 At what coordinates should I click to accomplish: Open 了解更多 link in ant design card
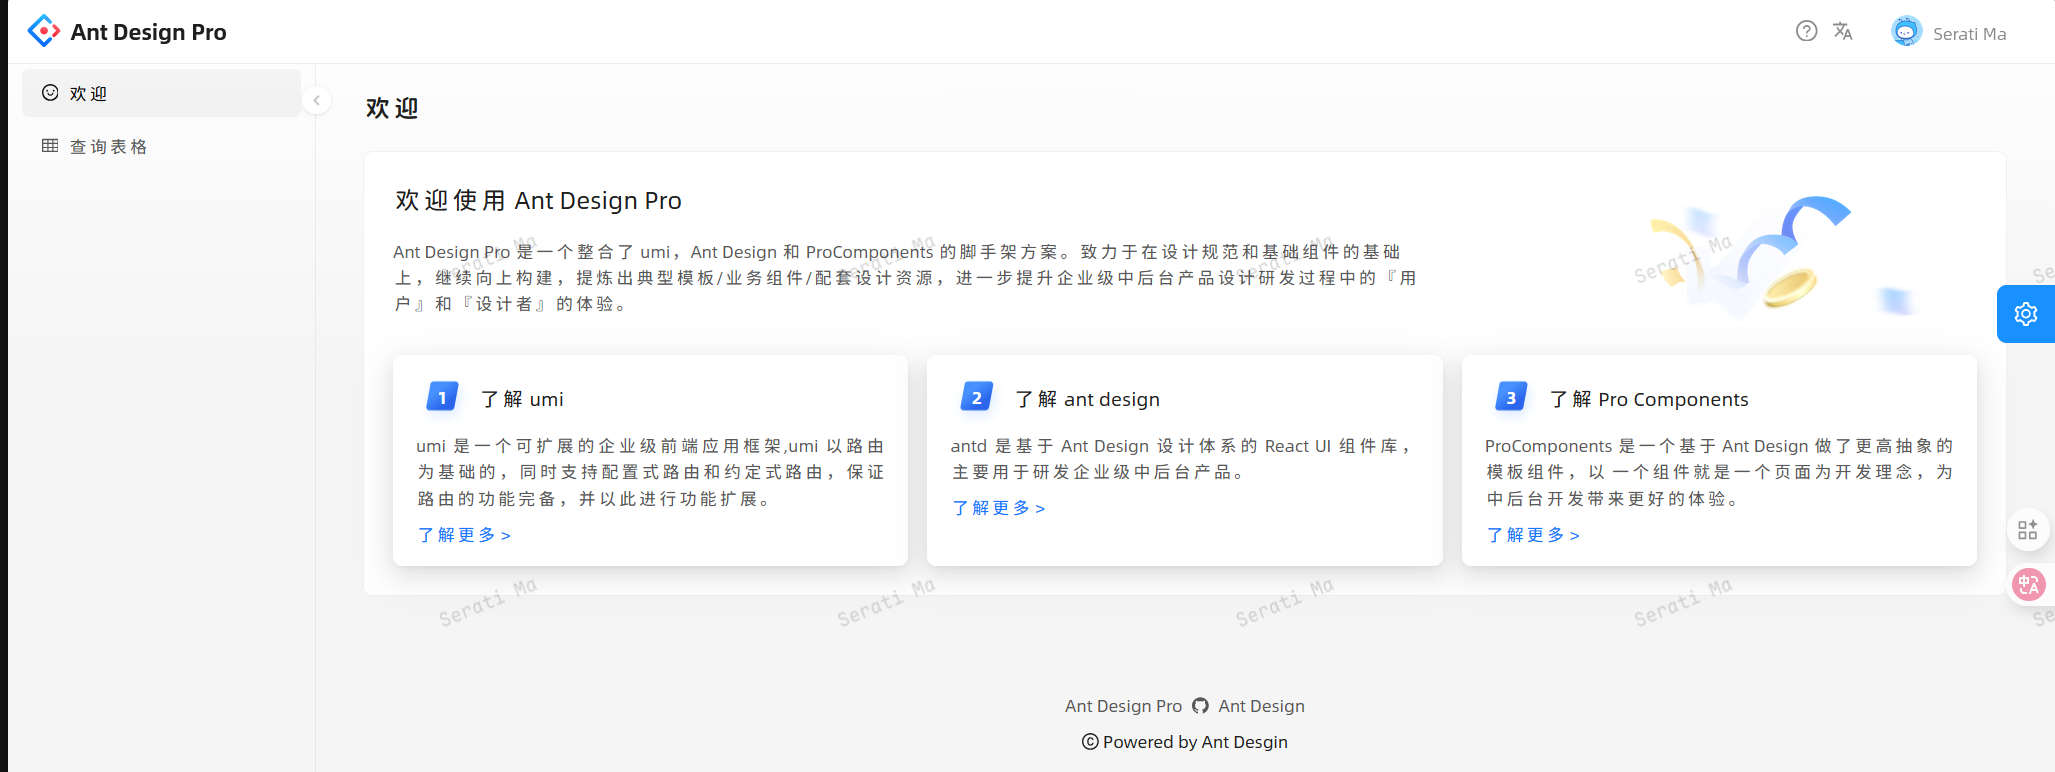998,508
